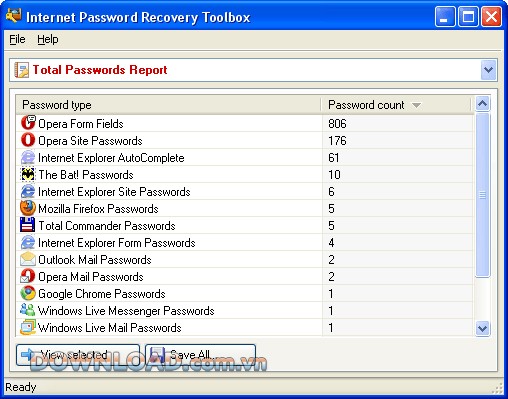This screenshot has height=399, width=508.
Task: Click the Mozilla Firefox Passwords icon
Action: 28,208
